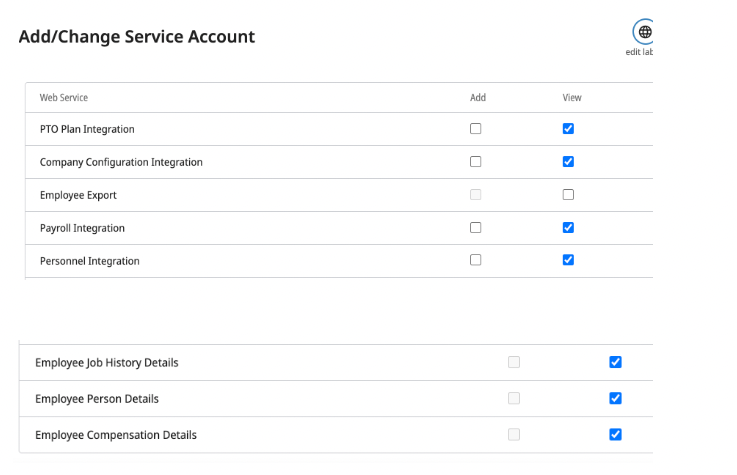737x475 pixels.
Task: Select the View column header
Action: 572,98
